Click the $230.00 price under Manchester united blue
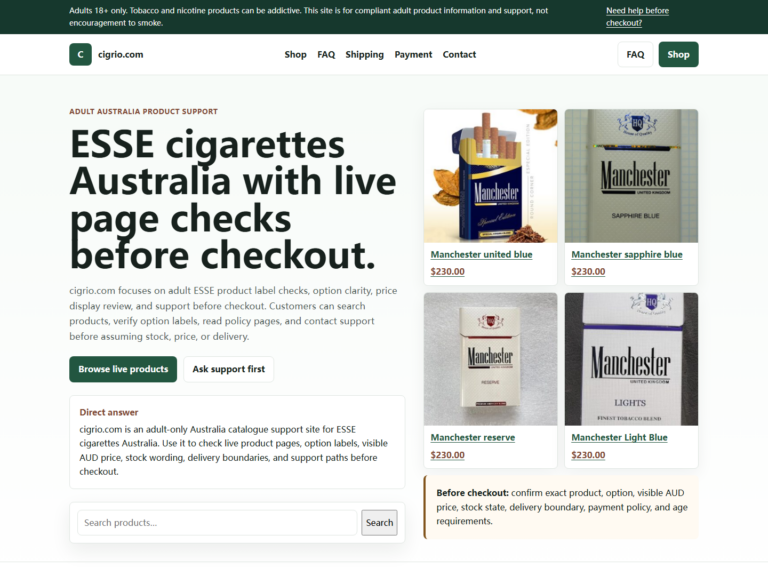Image resolution: width=768 pixels, height=576 pixels. point(448,271)
